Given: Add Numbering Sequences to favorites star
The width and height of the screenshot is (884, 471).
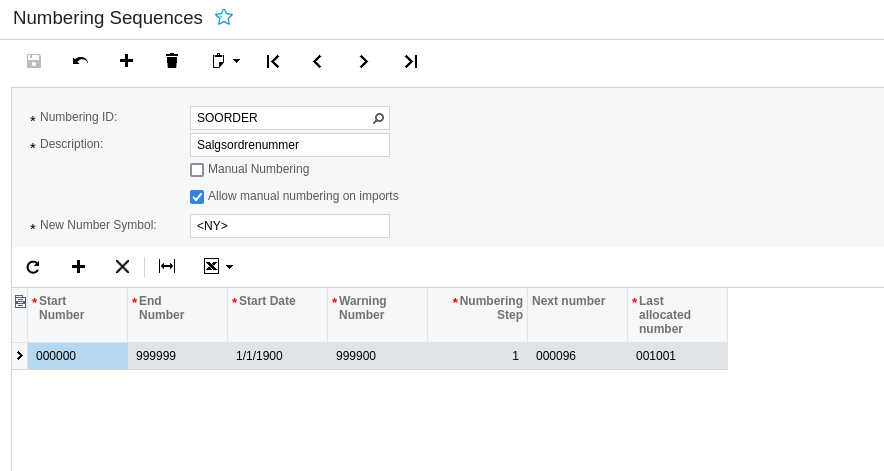Looking at the screenshot, I should (x=224, y=17).
